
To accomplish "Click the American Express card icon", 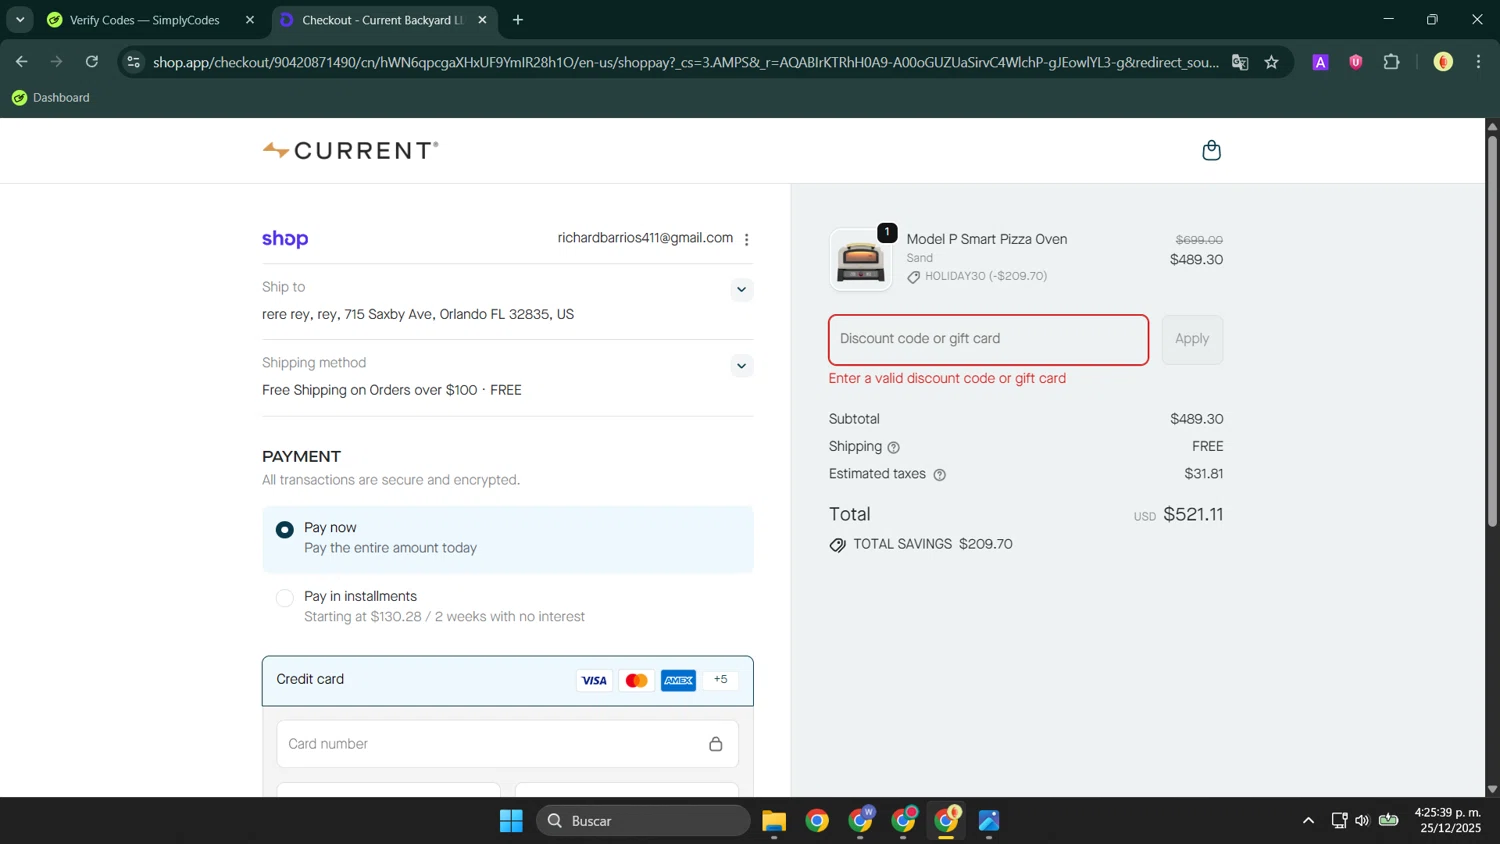I will click(678, 681).
